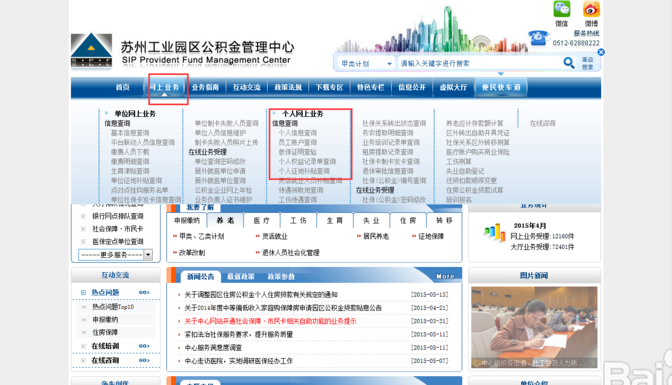Expand the box before 在线咨询 in sidebar
Viewport: 672px width, 385px height.
tap(83, 361)
